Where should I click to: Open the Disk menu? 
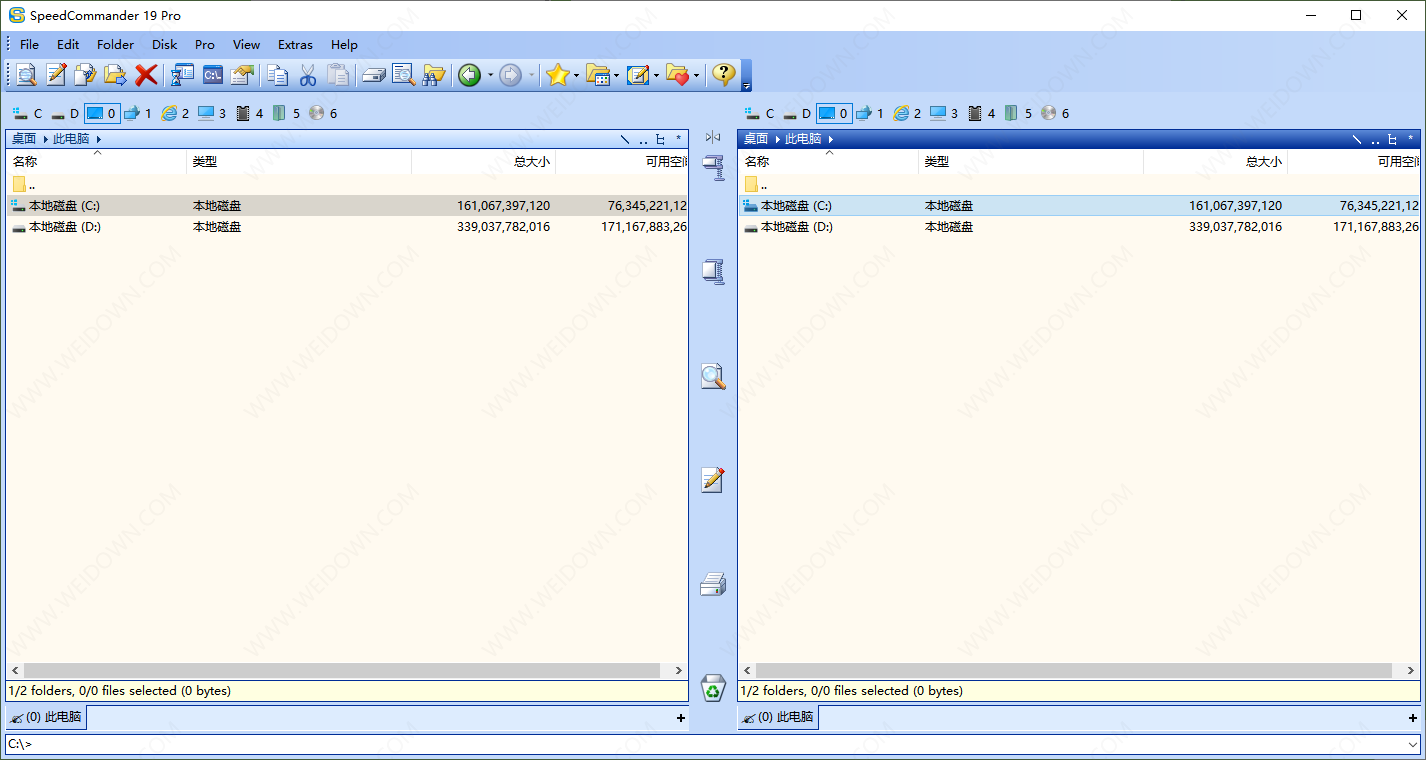[x=165, y=44]
